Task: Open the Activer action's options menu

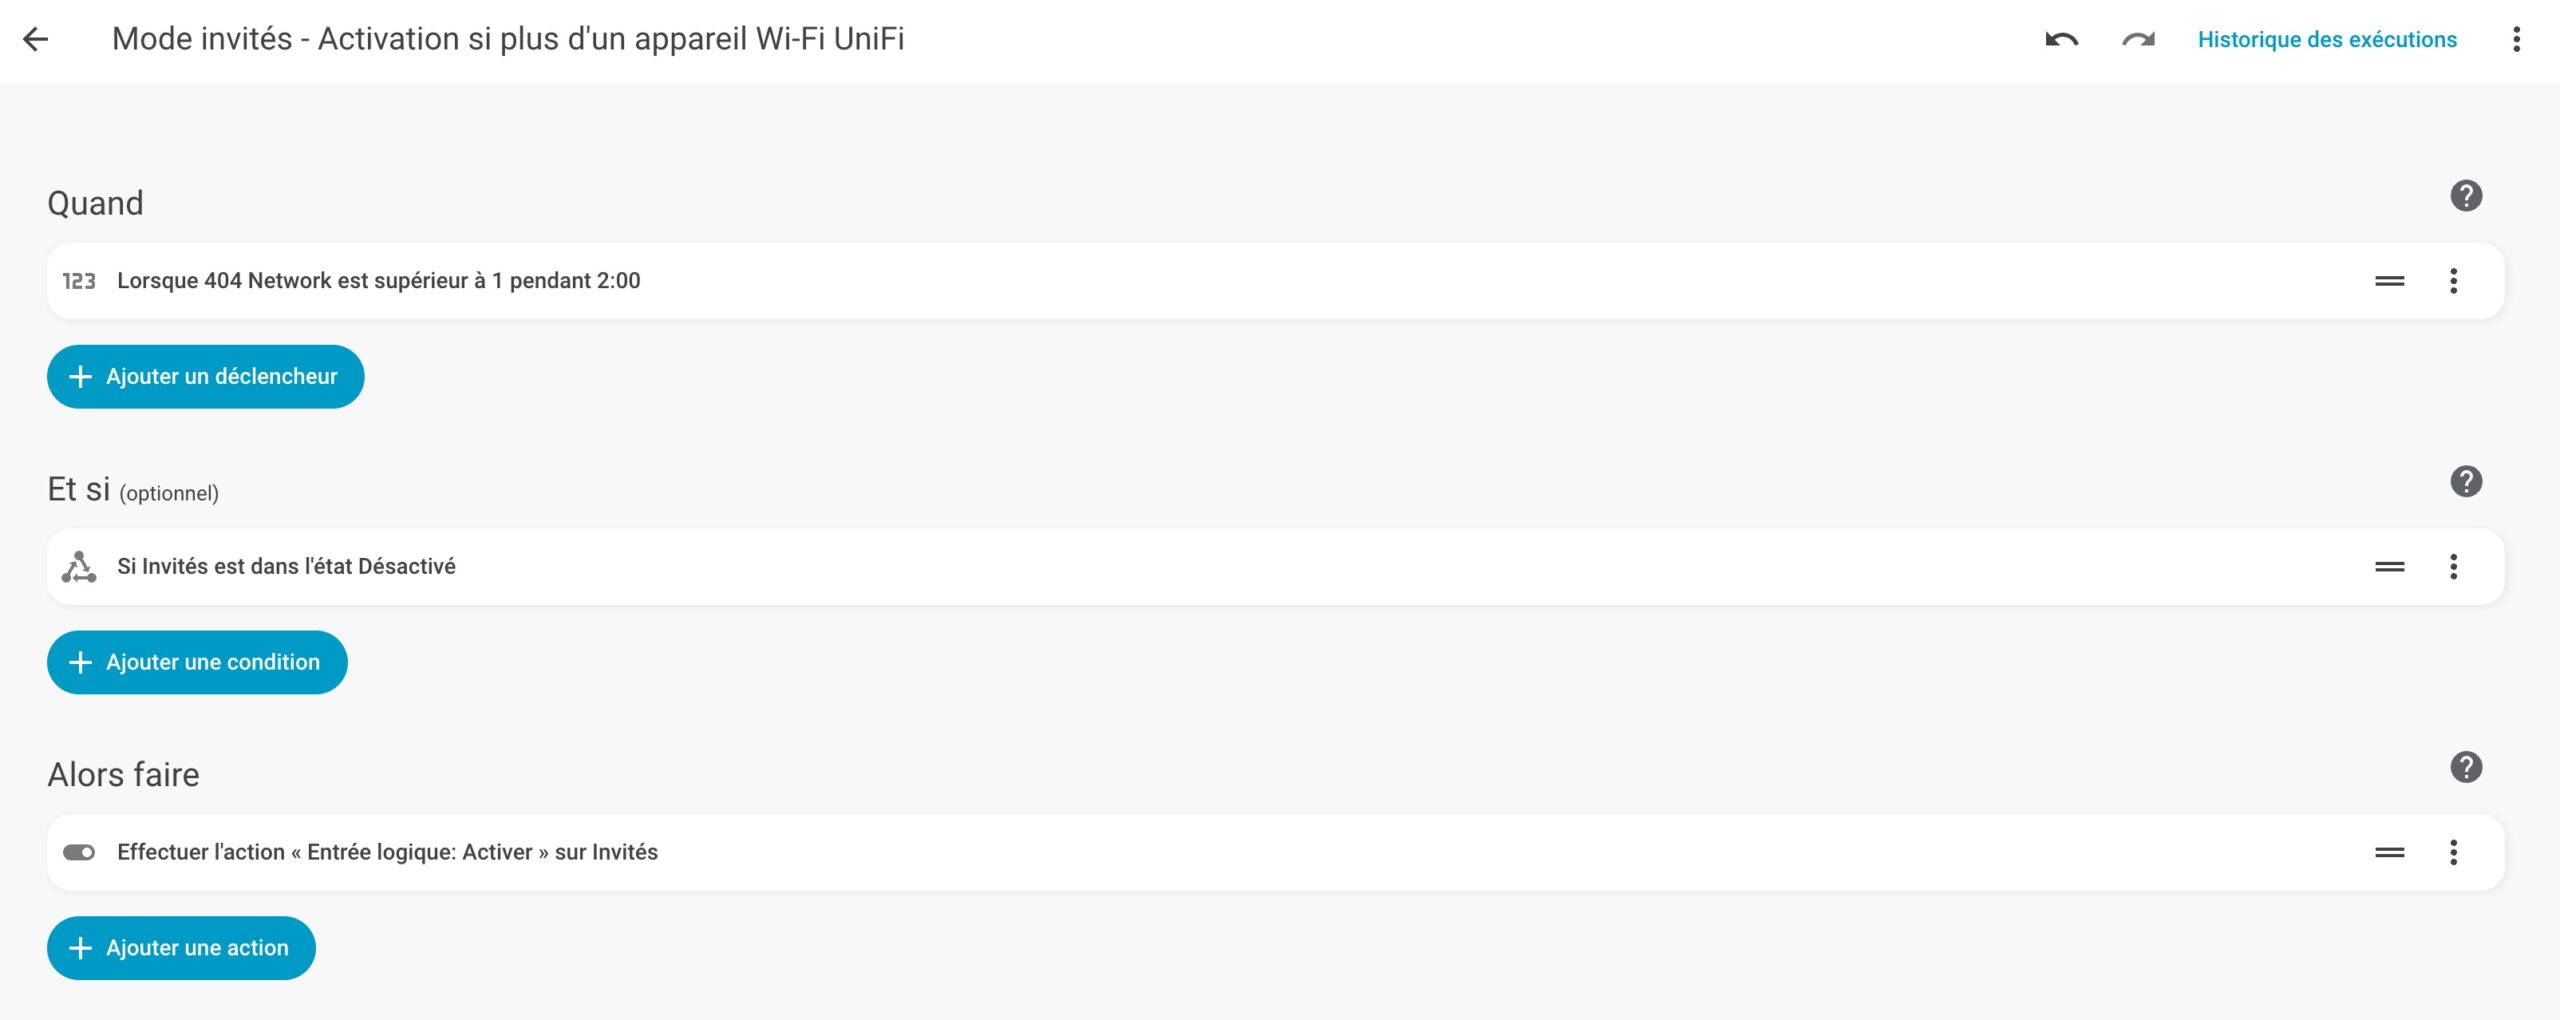Action: point(2453,853)
